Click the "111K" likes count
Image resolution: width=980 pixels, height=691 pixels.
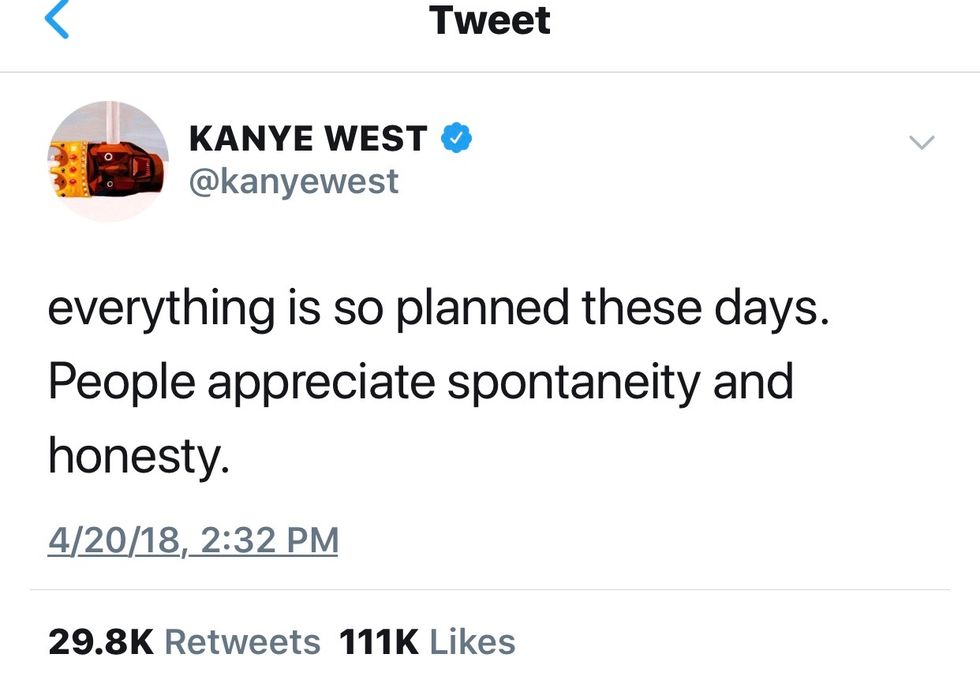coord(380,642)
